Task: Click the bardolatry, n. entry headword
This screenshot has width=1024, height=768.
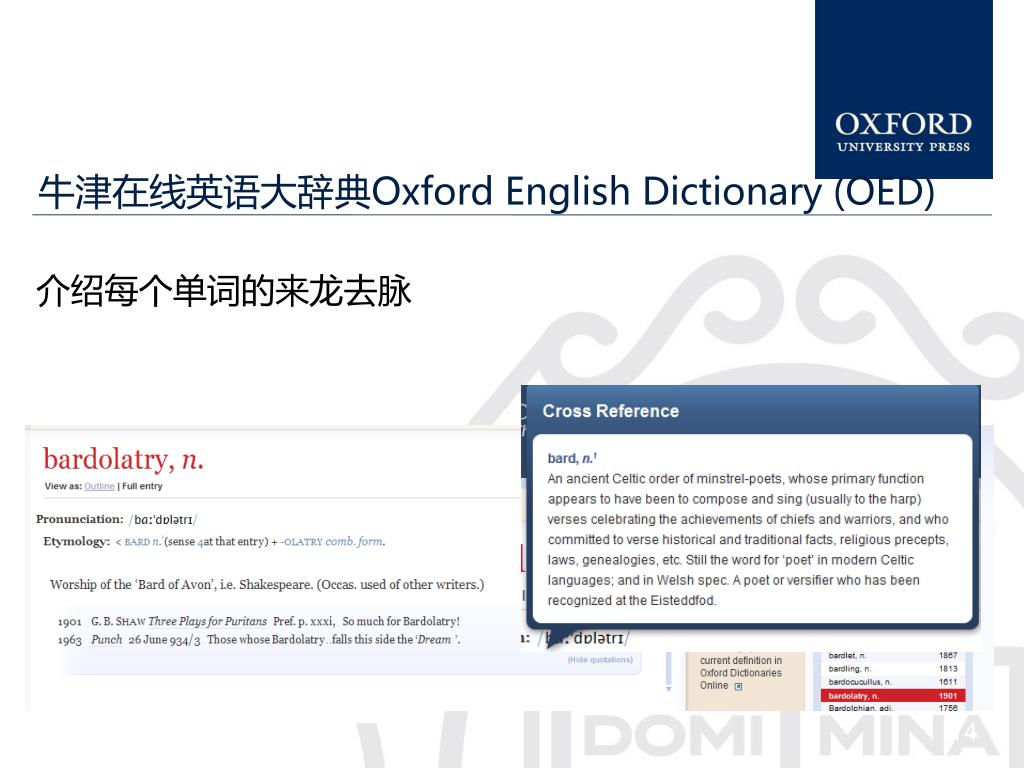Action: pyautogui.click(x=123, y=460)
